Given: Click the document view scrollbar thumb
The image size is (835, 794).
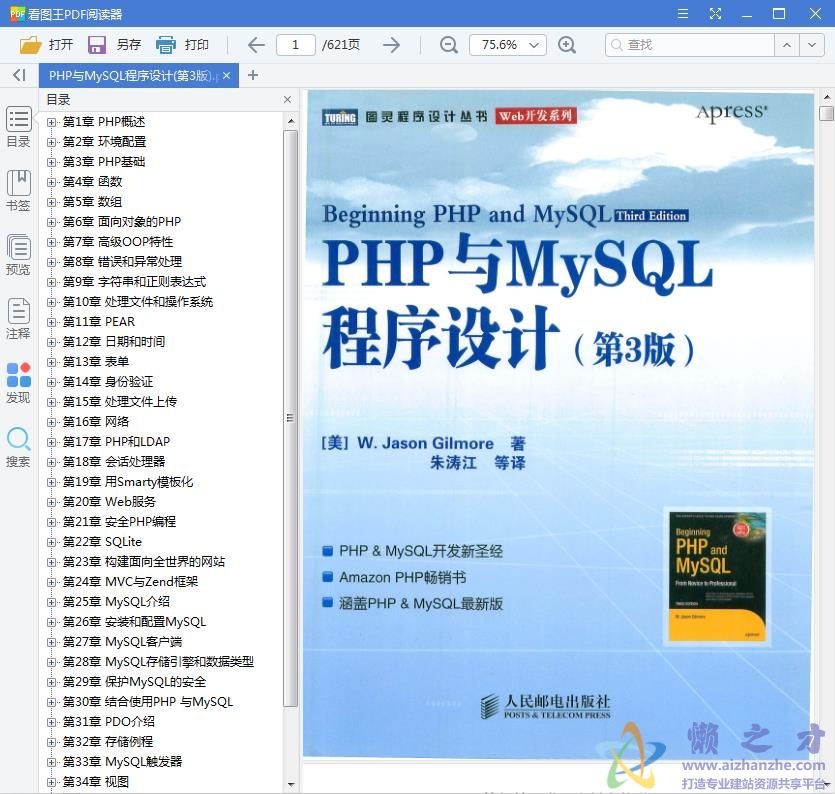Looking at the screenshot, I should (x=826, y=113).
